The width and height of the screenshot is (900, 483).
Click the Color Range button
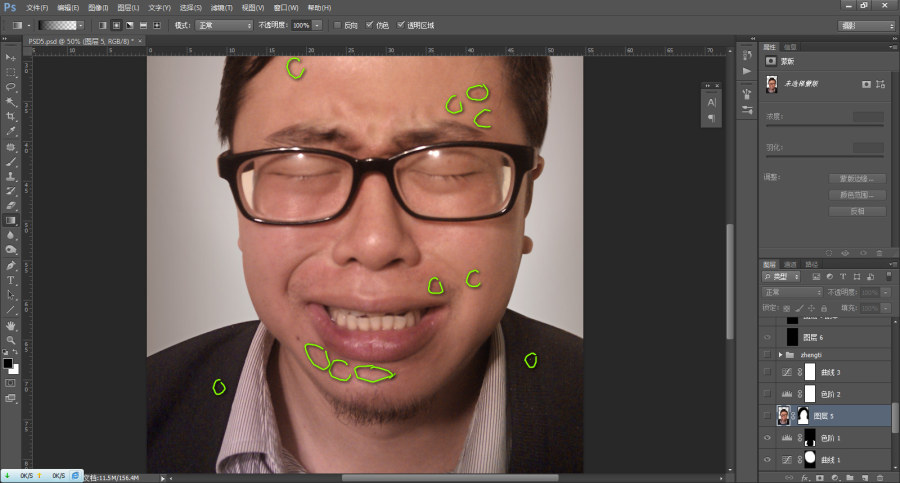click(x=857, y=195)
